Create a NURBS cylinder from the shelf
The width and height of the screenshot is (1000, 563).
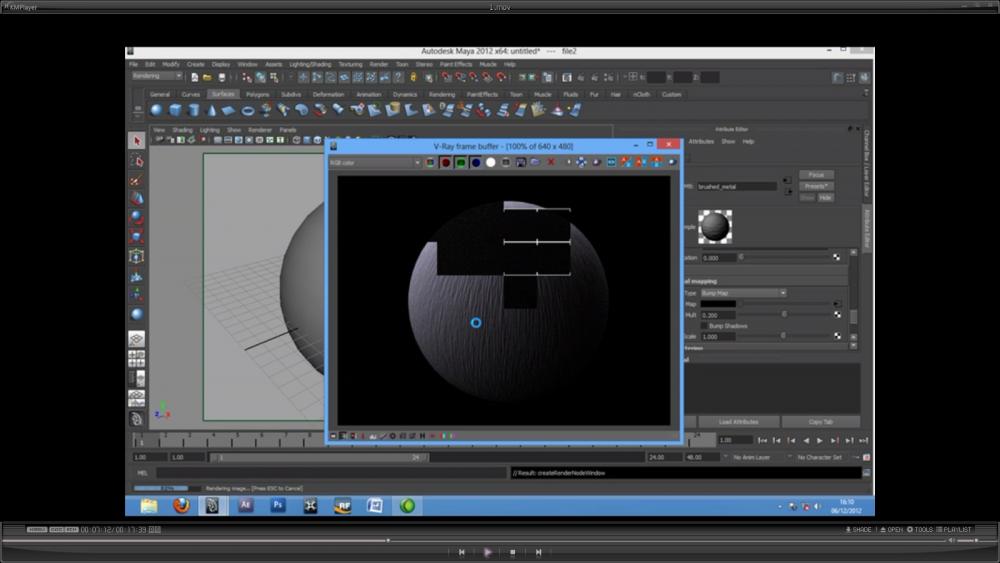click(x=194, y=110)
